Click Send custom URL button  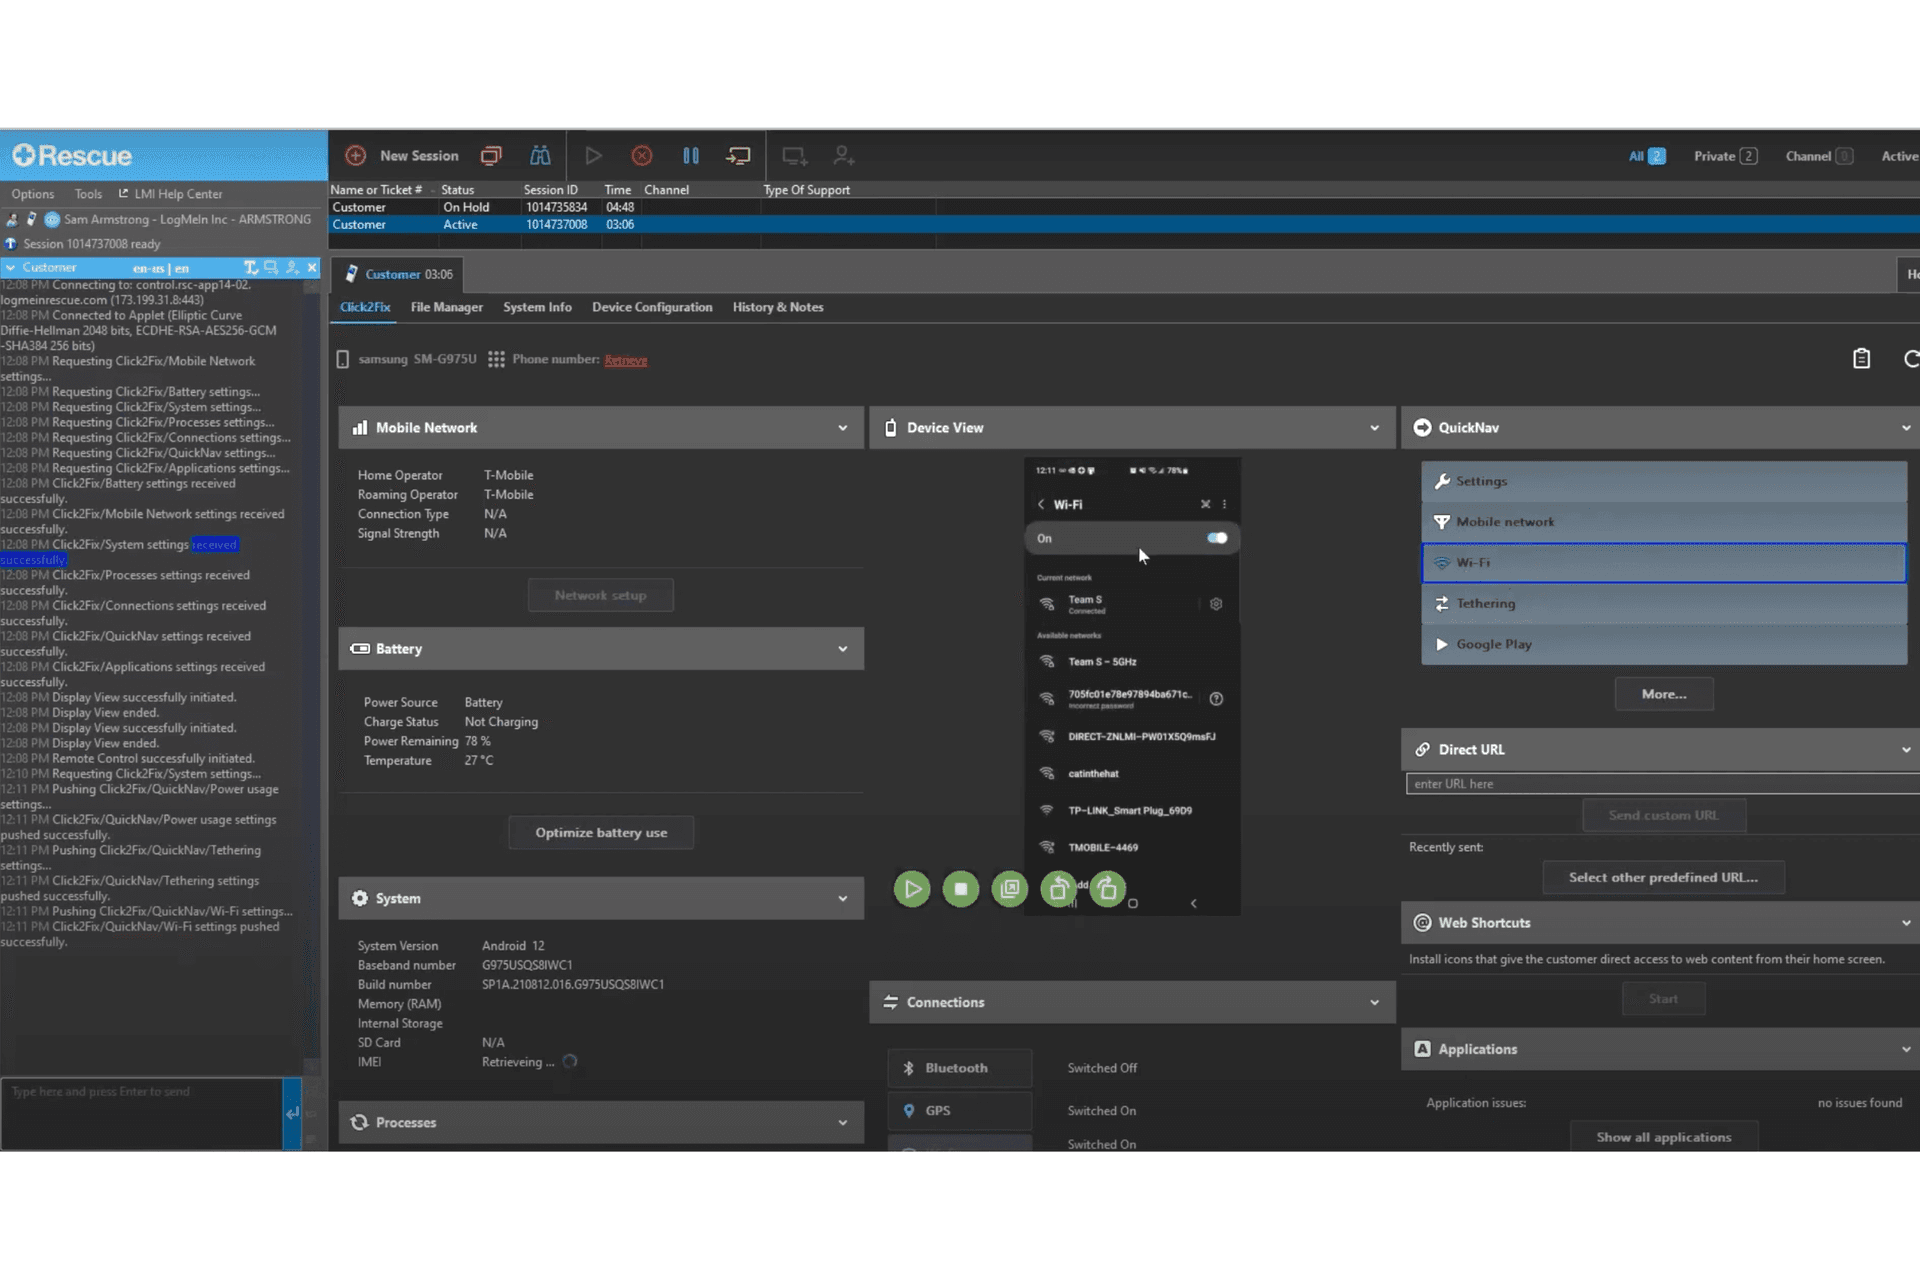tap(1664, 816)
